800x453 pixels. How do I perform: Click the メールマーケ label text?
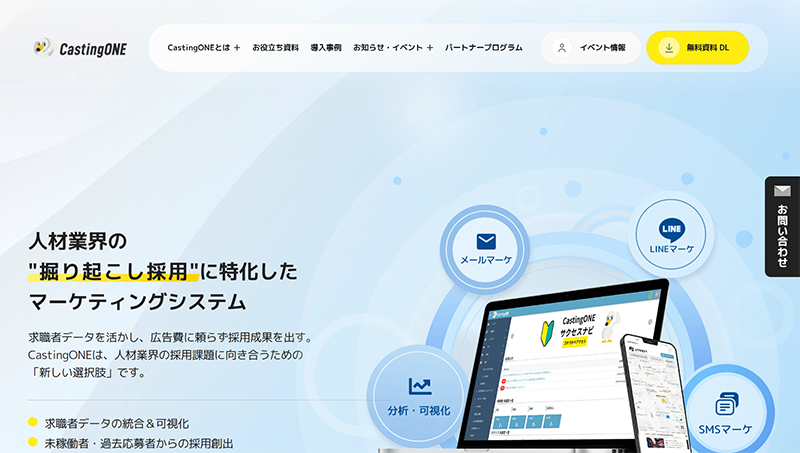click(x=486, y=260)
